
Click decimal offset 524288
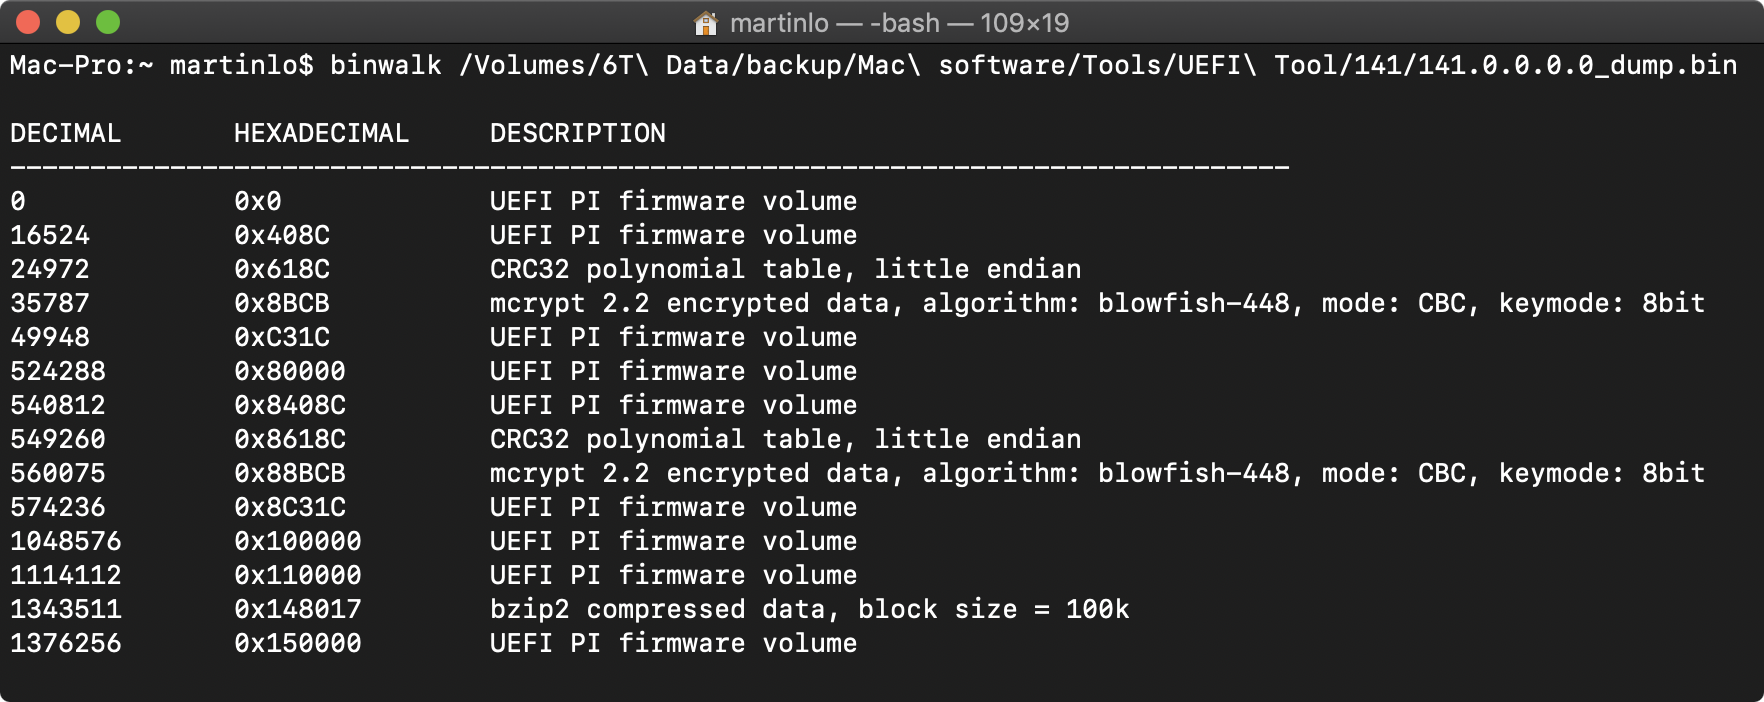[x=58, y=371]
